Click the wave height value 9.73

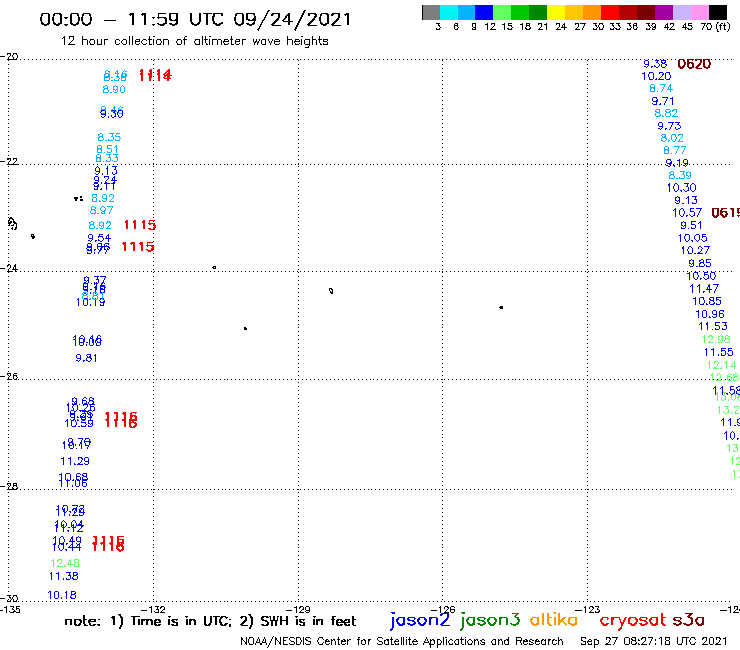tap(669, 126)
